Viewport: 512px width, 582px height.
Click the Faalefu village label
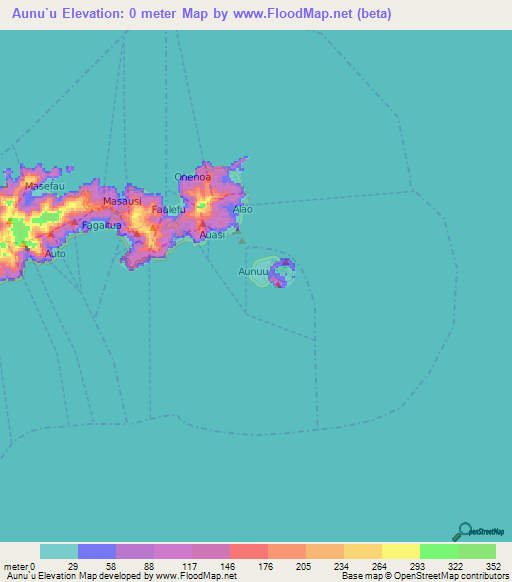[x=169, y=210]
